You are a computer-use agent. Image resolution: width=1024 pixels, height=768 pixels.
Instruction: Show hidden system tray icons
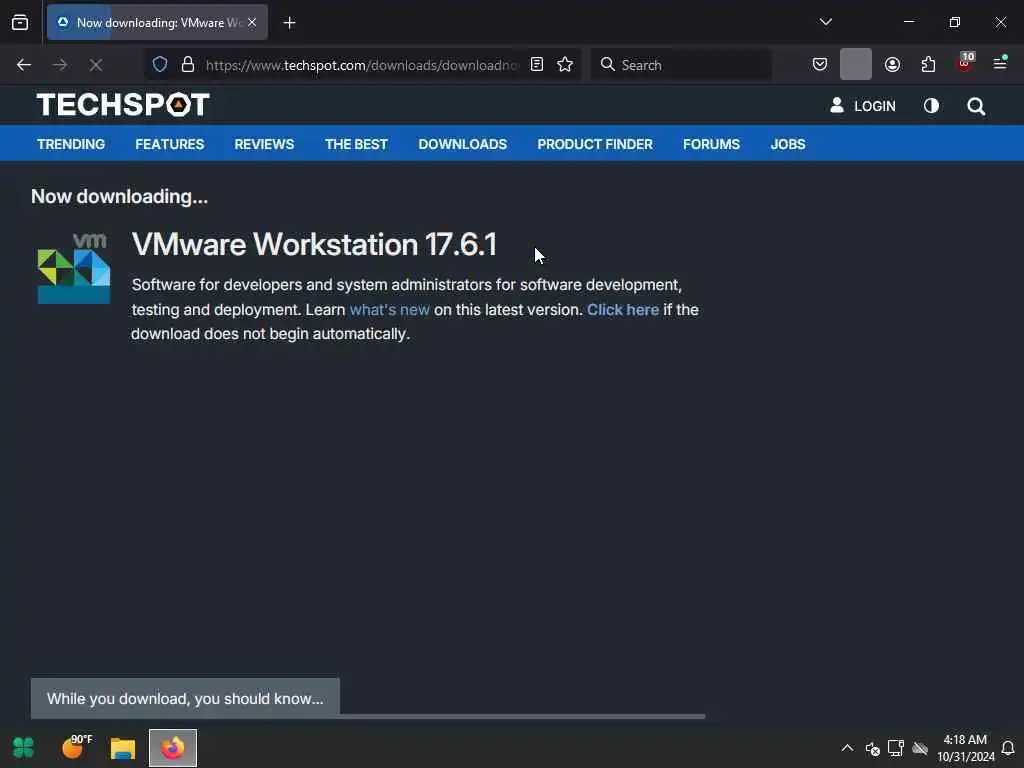(847, 748)
